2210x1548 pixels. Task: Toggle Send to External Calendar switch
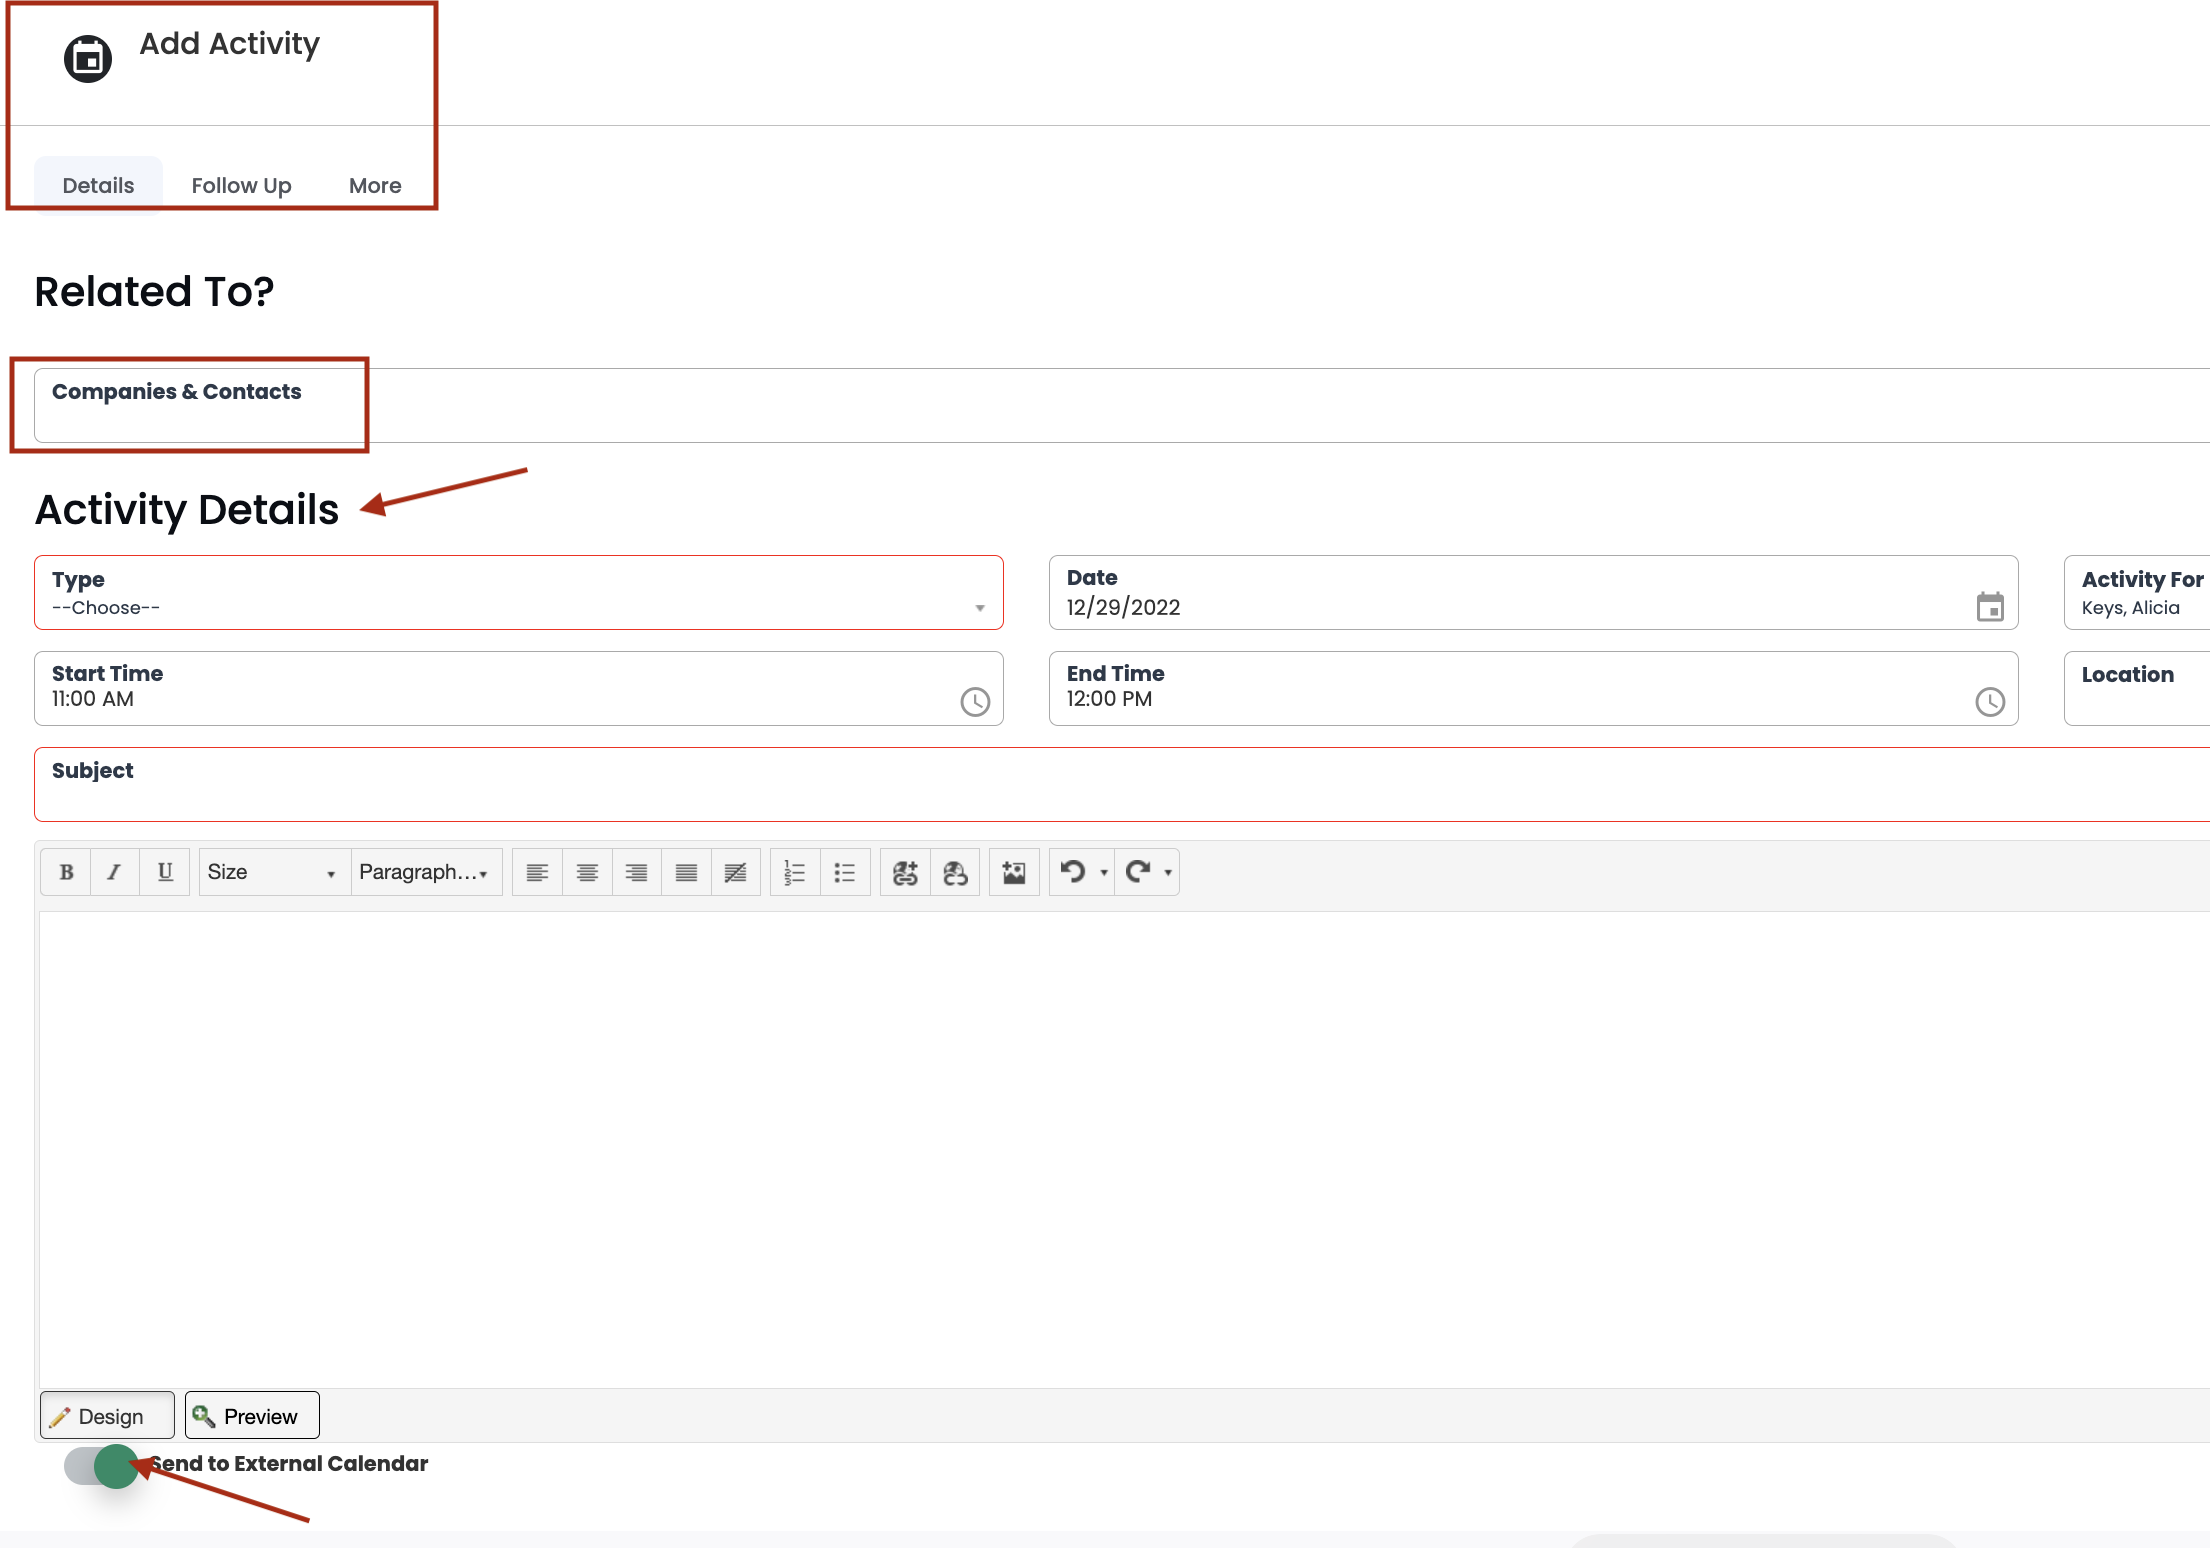pyautogui.click(x=101, y=1466)
